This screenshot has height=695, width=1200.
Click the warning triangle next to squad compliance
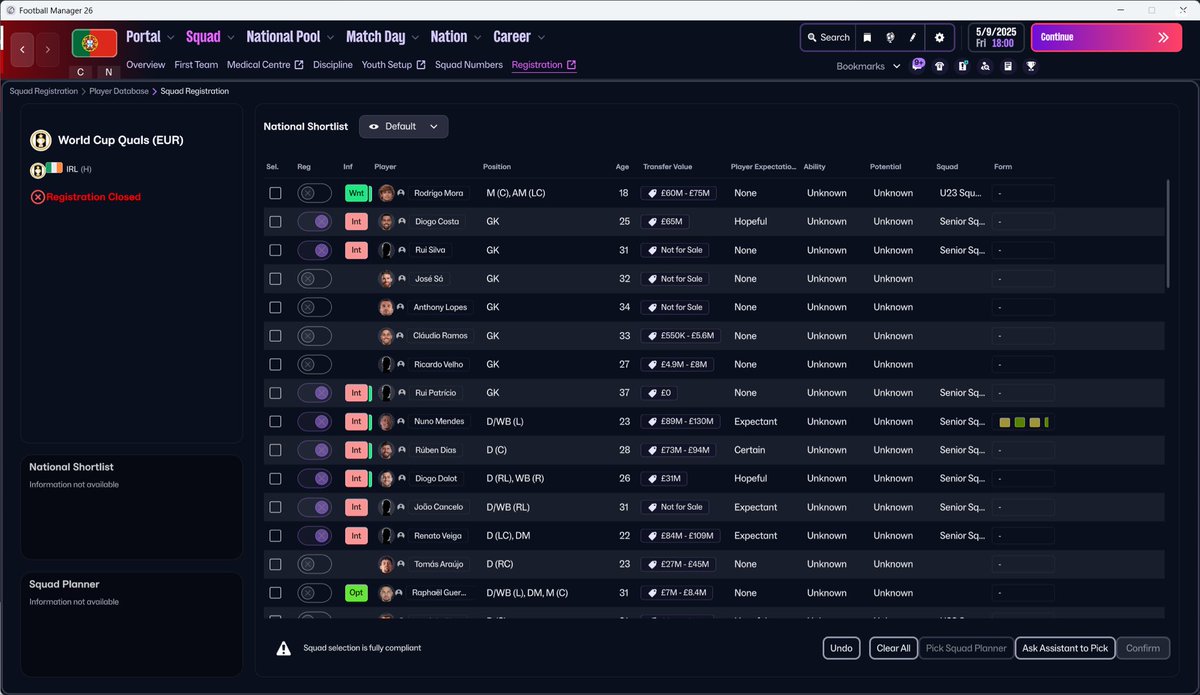[x=284, y=648]
